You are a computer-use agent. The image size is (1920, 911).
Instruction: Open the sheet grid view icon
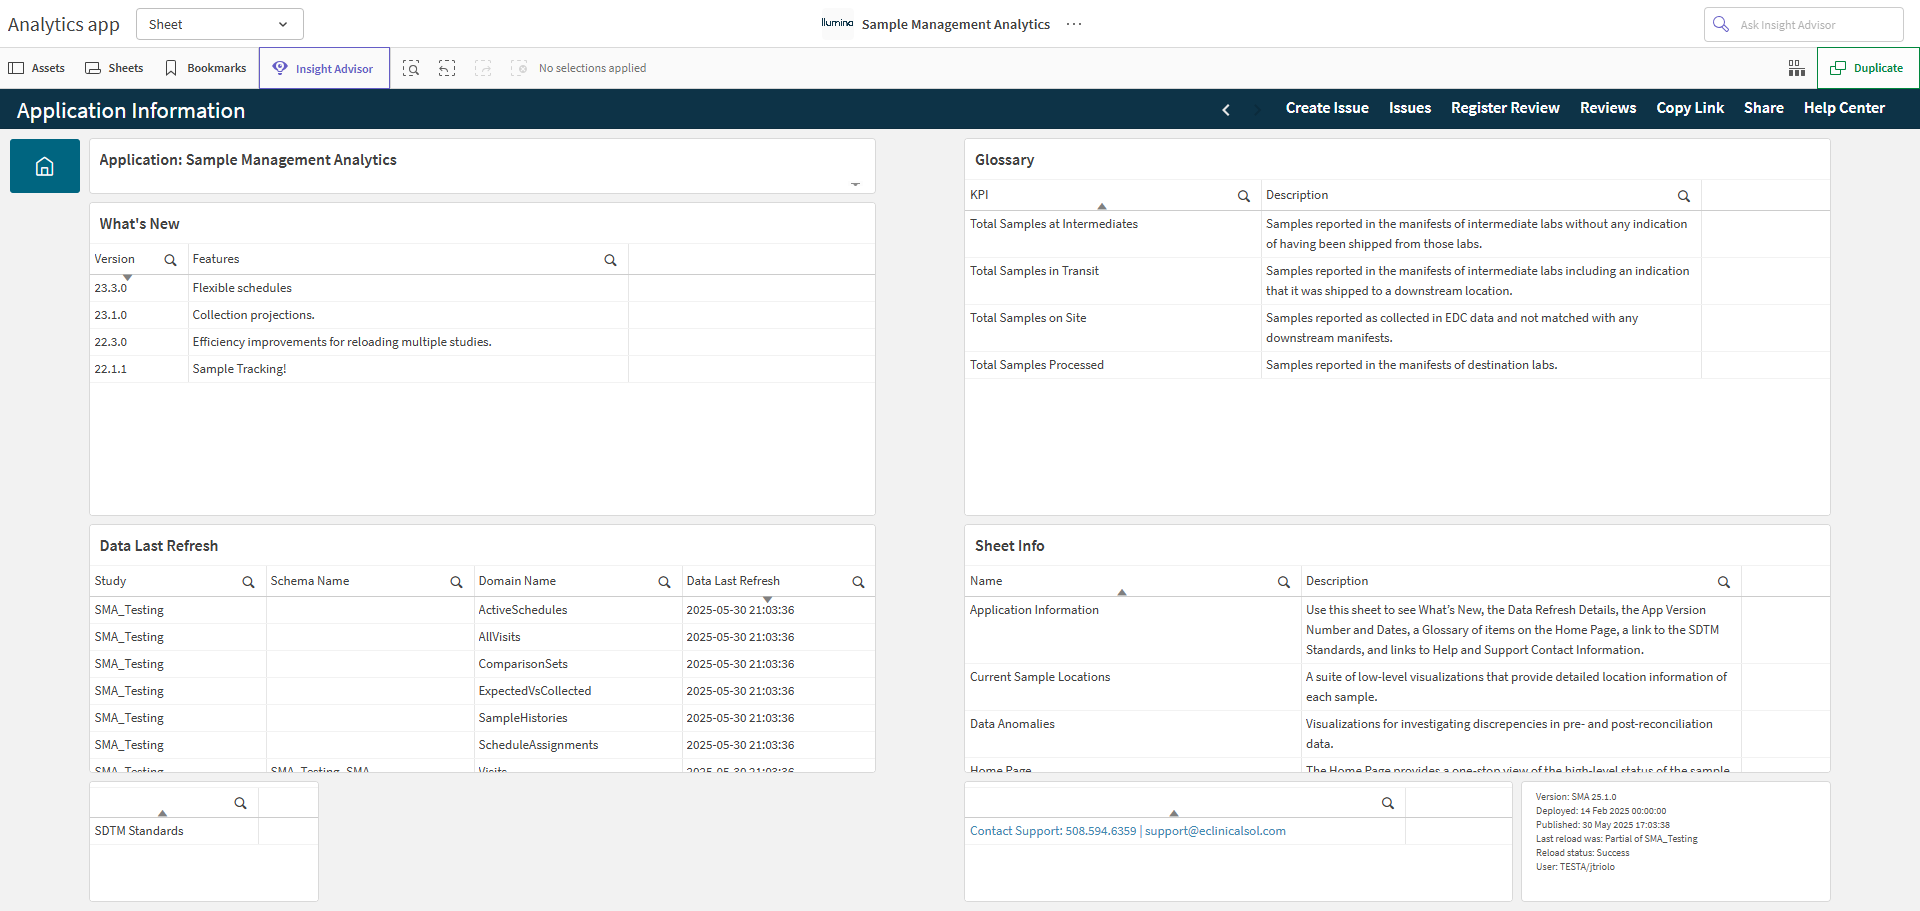[1797, 68]
